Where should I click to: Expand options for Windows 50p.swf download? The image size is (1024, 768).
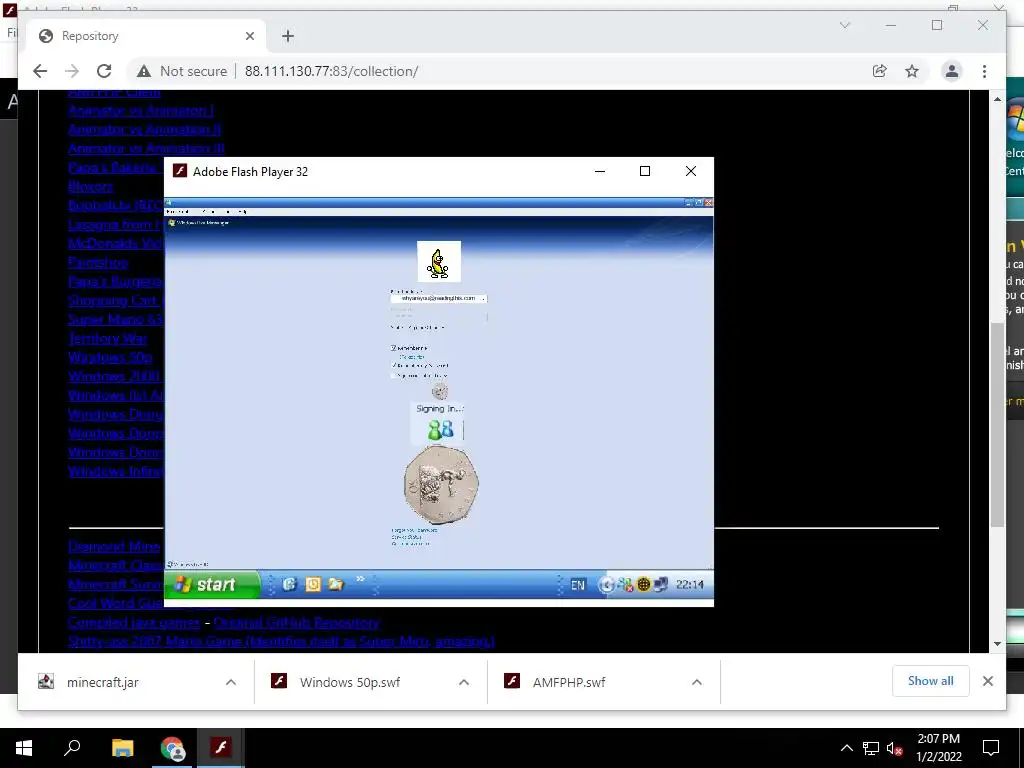coord(464,682)
